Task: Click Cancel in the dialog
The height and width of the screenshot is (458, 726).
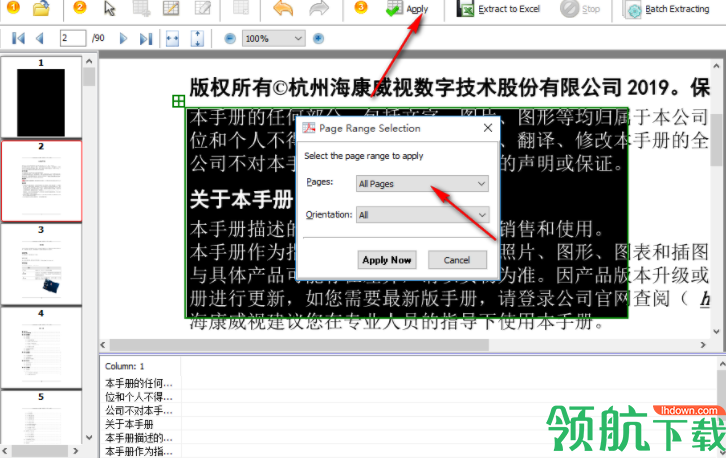Action: (x=457, y=260)
